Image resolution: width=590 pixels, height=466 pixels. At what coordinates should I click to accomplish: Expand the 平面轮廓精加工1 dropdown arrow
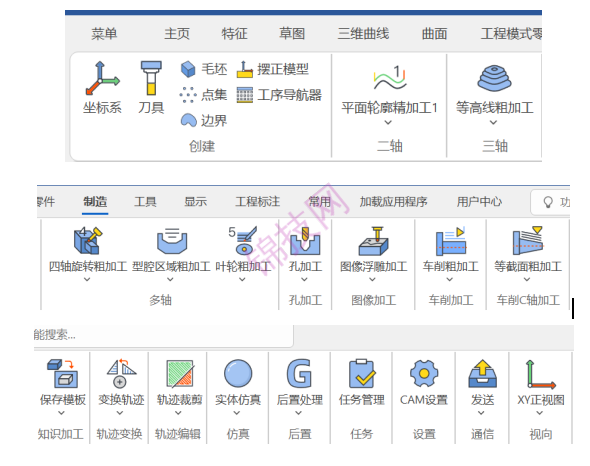click(x=388, y=122)
